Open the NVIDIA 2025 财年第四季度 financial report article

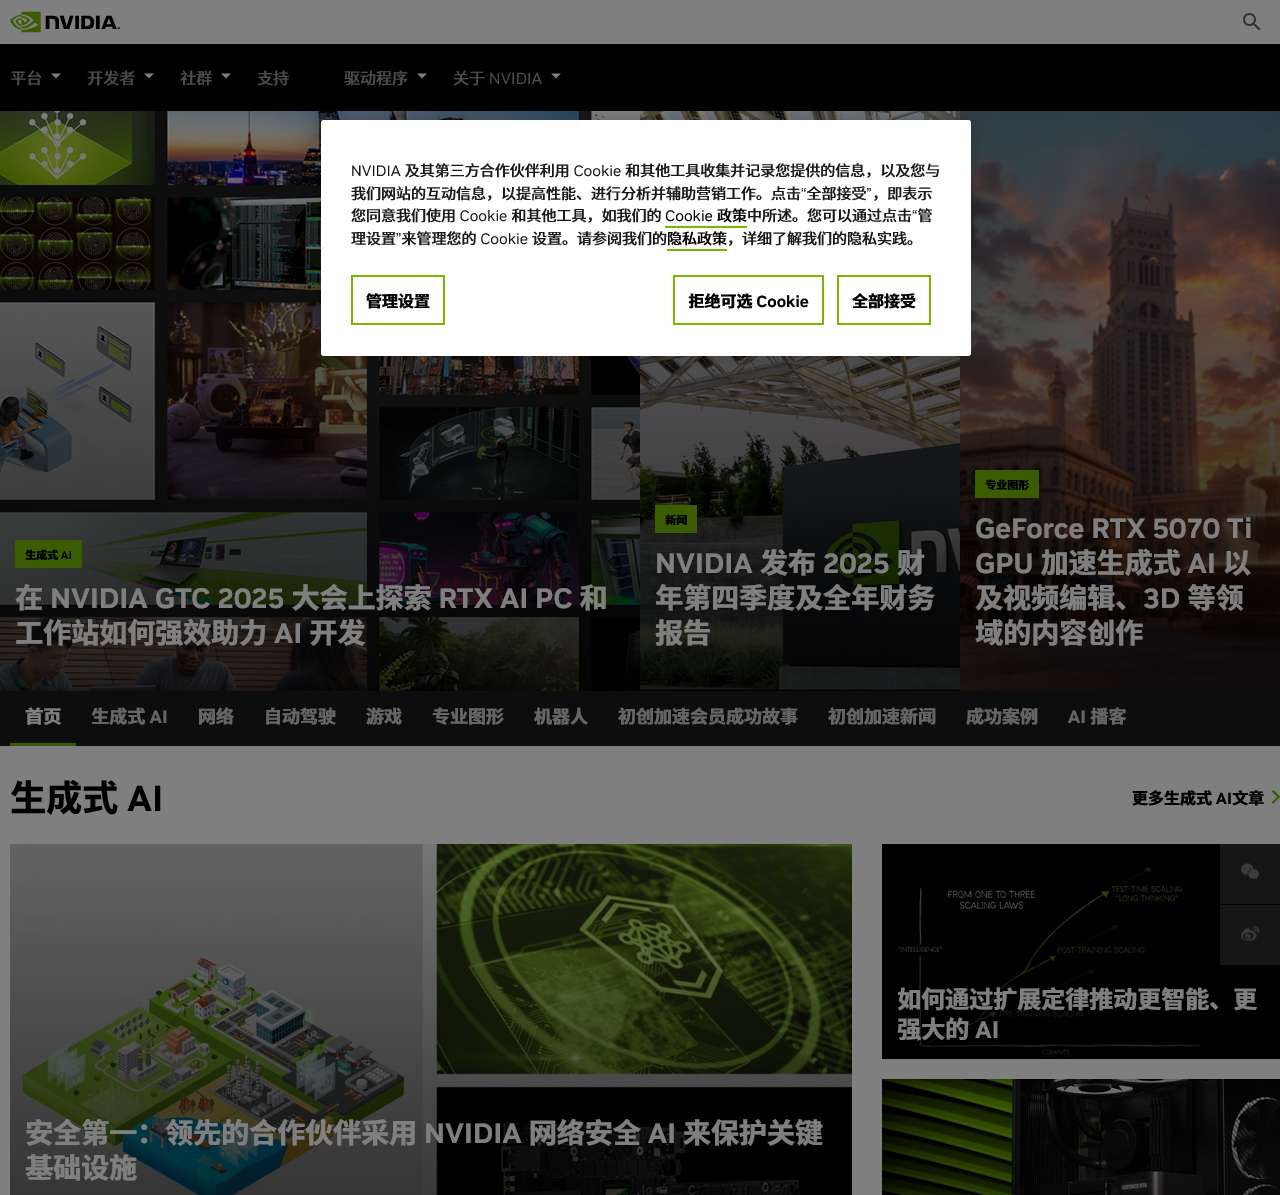point(795,598)
